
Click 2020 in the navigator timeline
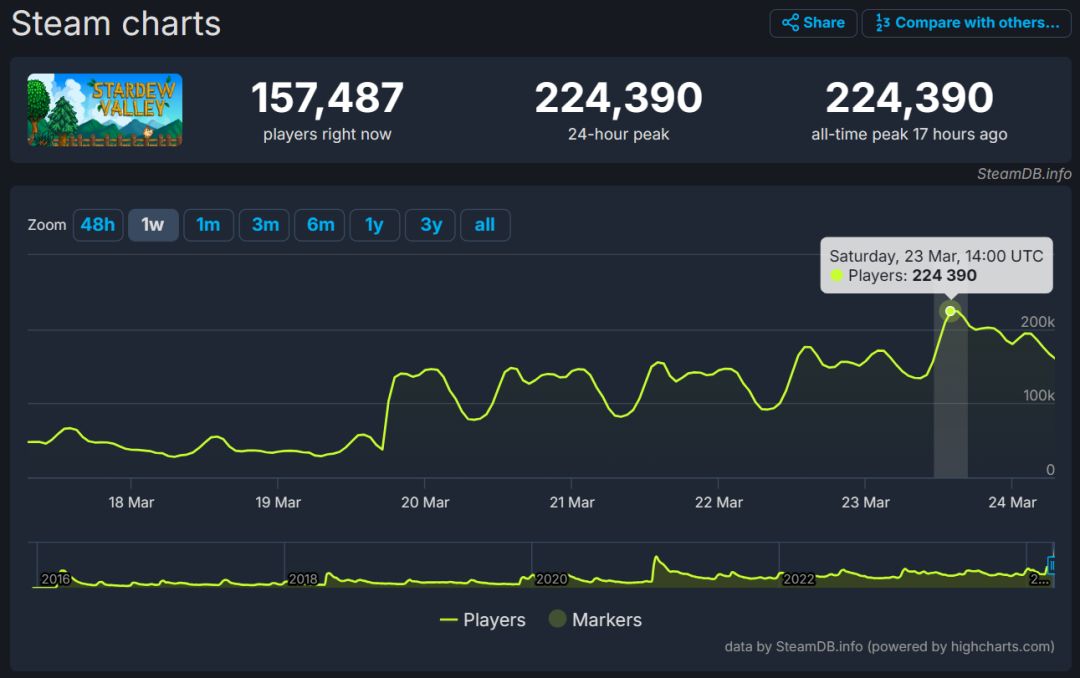click(x=551, y=579)
